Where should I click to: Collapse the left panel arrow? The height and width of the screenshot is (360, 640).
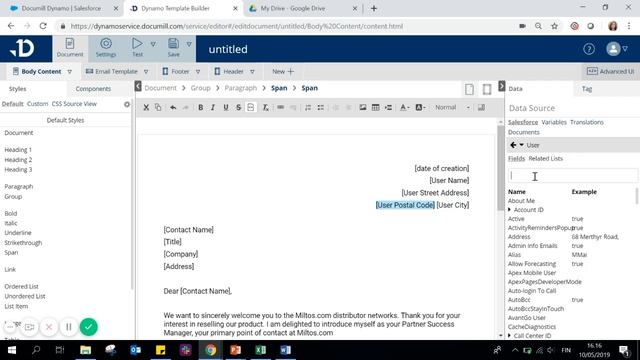click(138, 86)
